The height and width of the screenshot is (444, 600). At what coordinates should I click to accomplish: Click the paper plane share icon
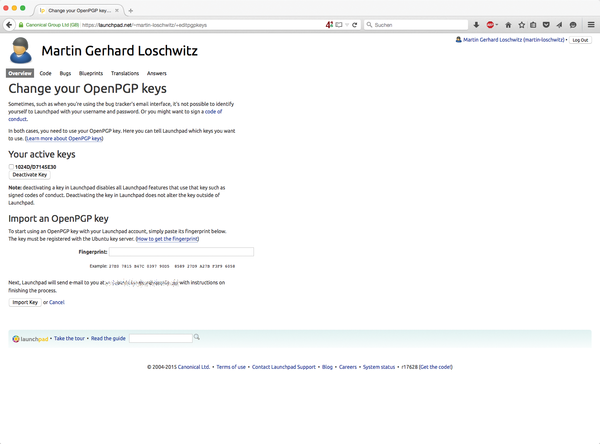[559, 25]
